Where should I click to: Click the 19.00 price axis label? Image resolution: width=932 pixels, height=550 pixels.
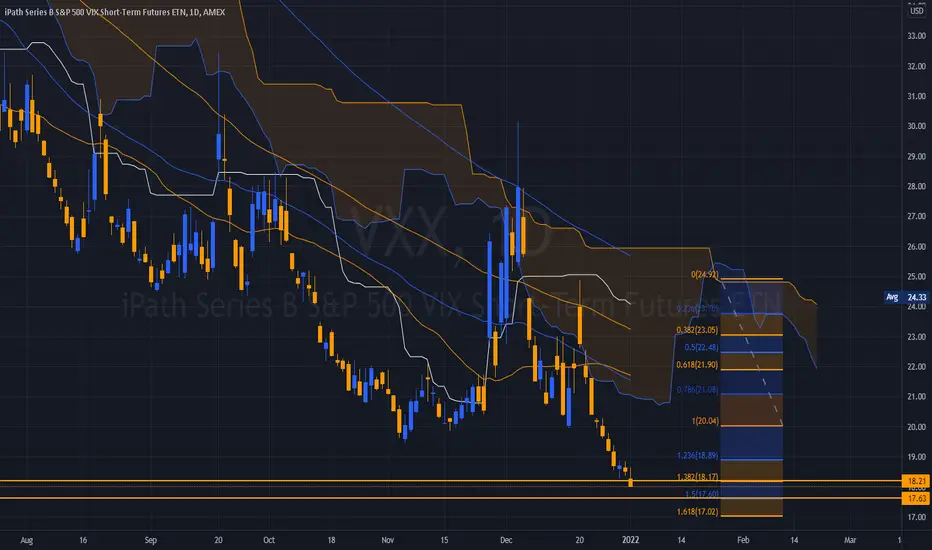pyautogui.click(x=917, y=457)
